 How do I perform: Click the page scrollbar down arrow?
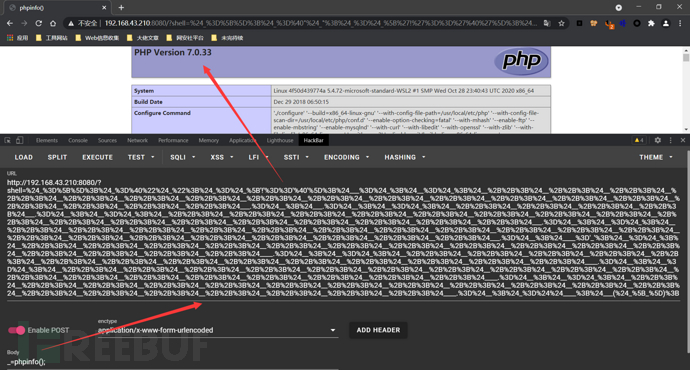[686, 129]
